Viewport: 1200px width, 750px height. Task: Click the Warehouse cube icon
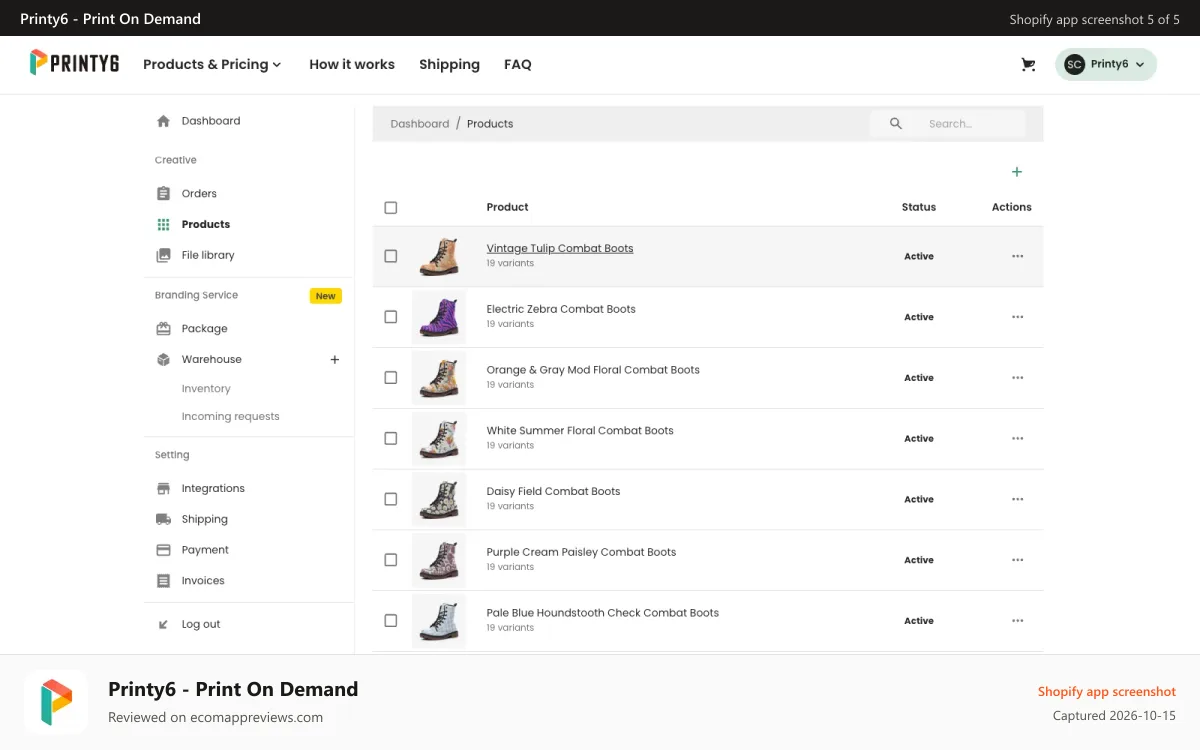[x=163, y=360]
